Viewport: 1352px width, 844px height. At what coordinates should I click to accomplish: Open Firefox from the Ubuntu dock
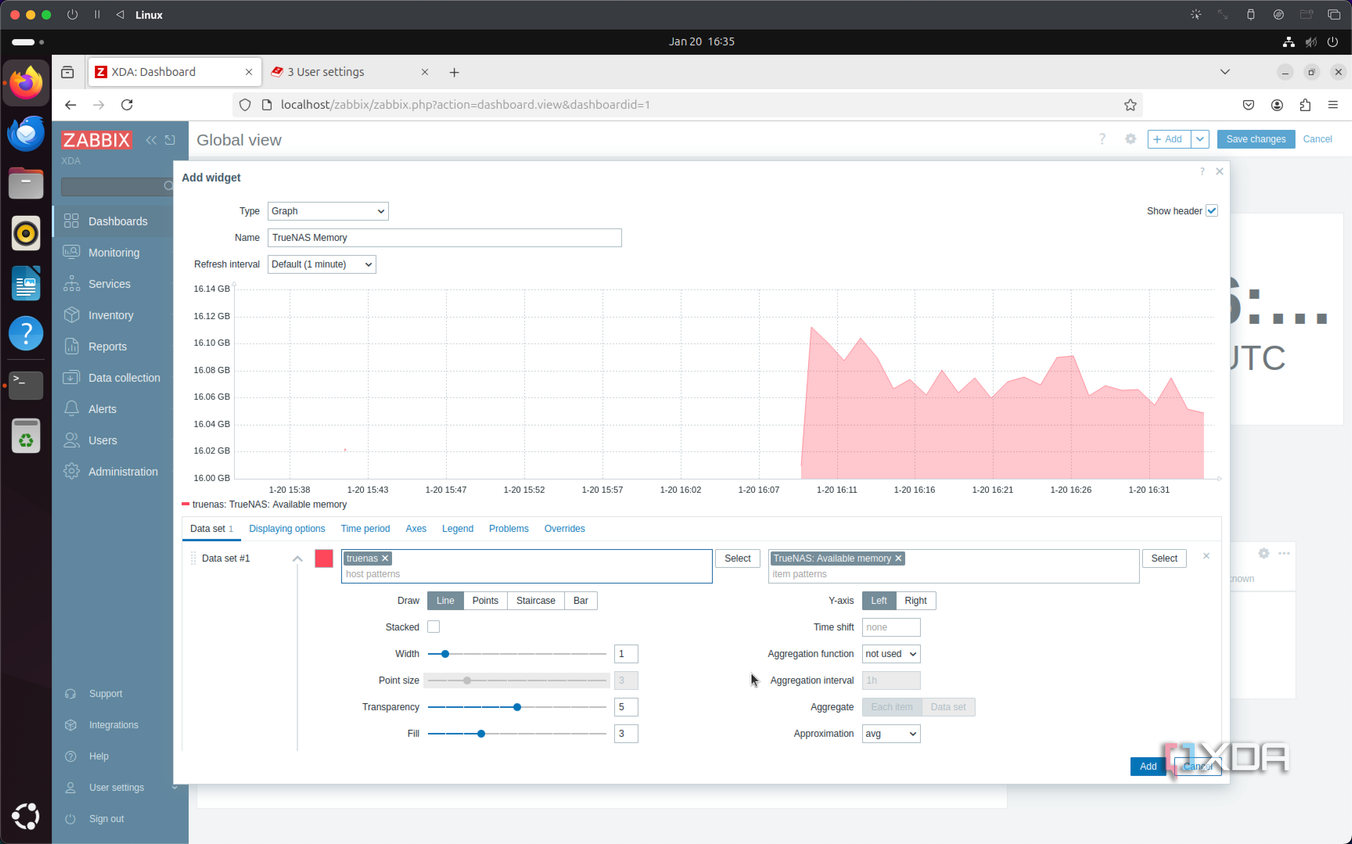tap(26, 83)
